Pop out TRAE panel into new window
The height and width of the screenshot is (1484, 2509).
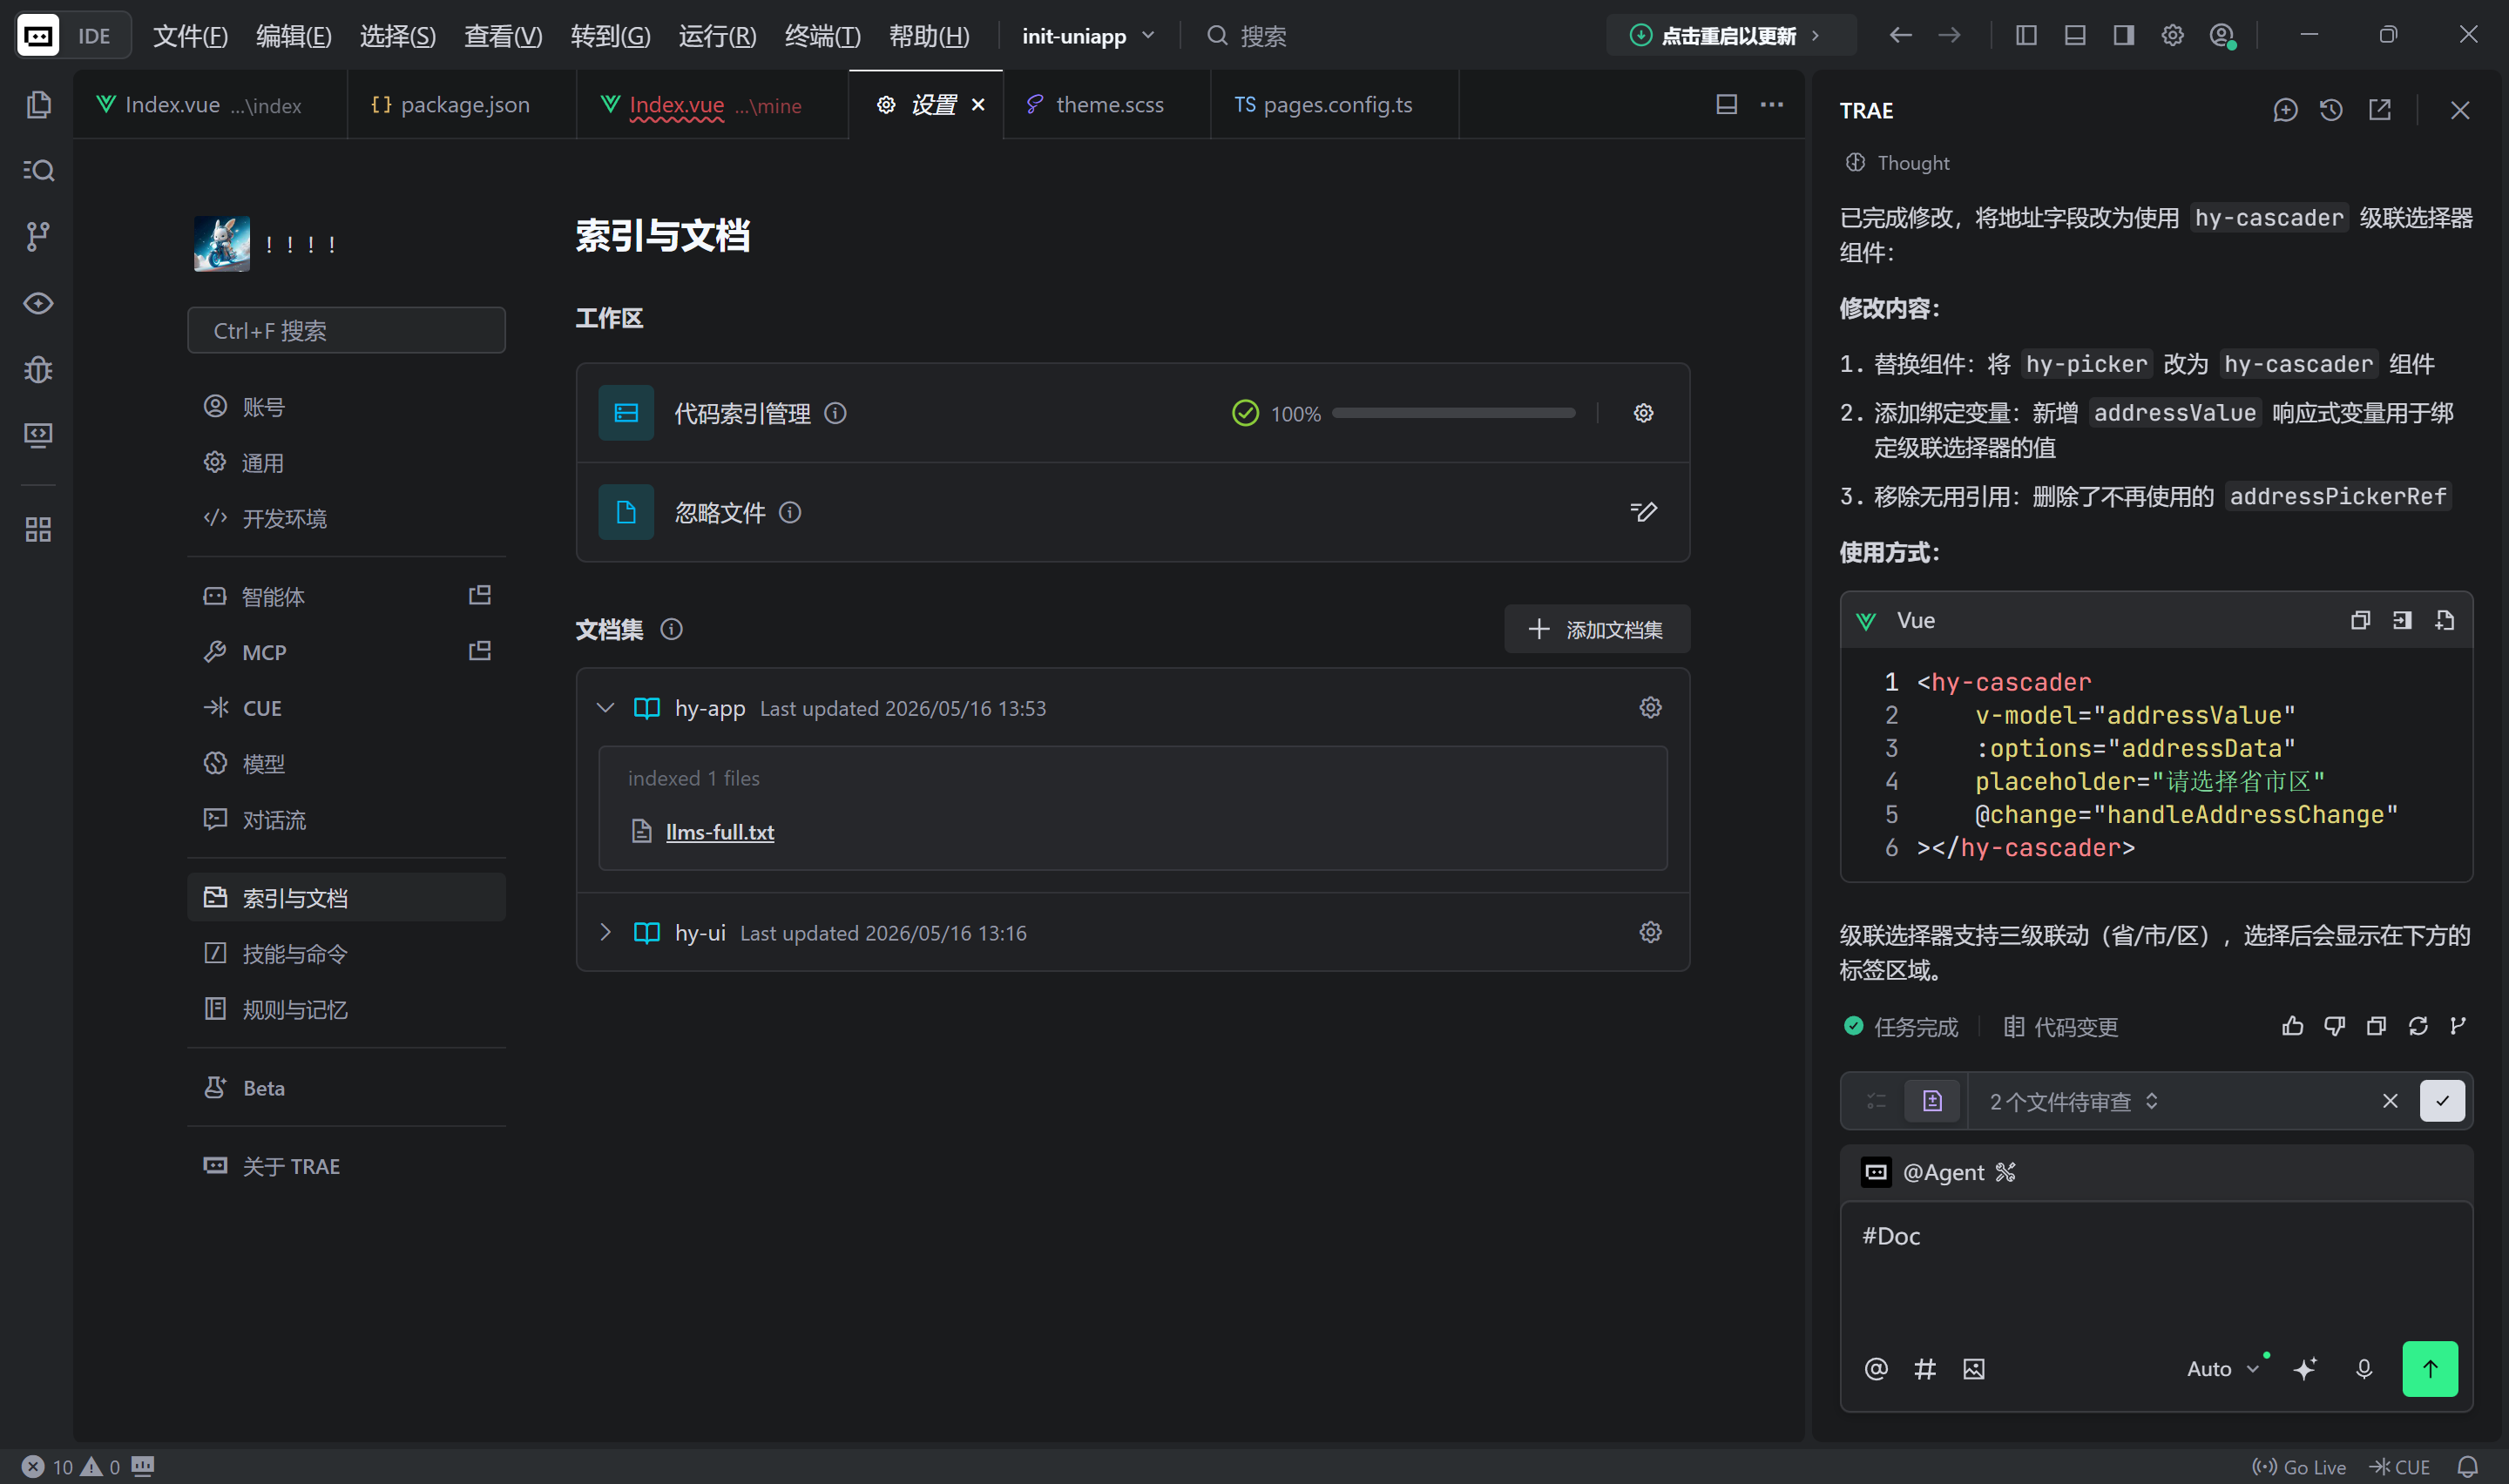click(x=2380, y=110)
